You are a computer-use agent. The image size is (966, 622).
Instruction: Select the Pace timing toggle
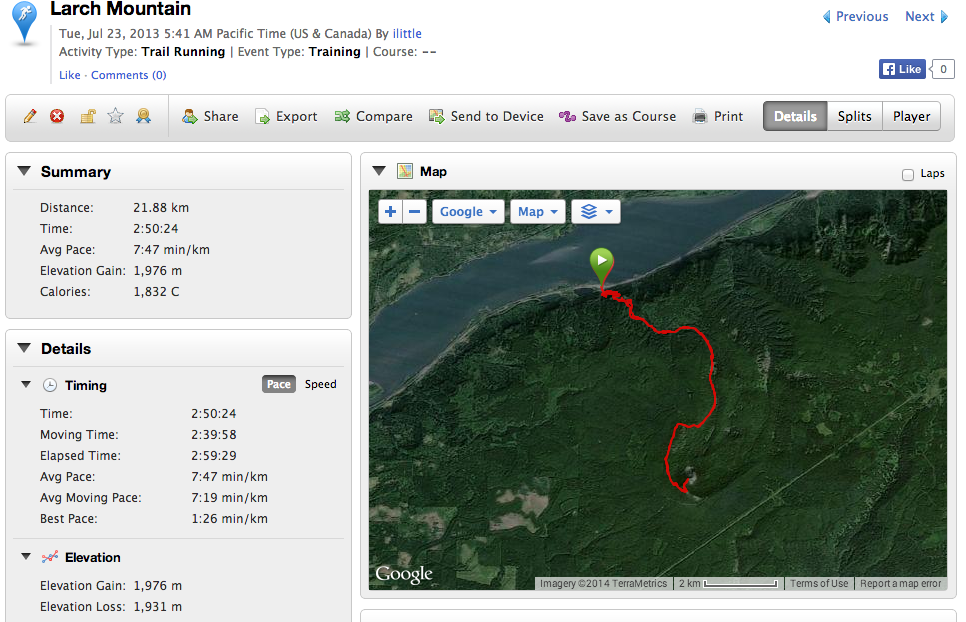click(x=279, y=384)
